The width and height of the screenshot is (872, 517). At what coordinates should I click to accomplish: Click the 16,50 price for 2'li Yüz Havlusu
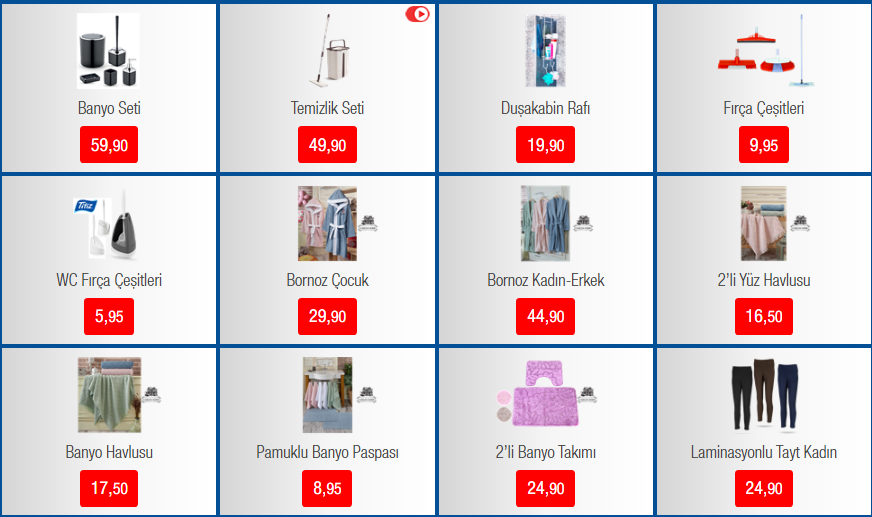764,316
